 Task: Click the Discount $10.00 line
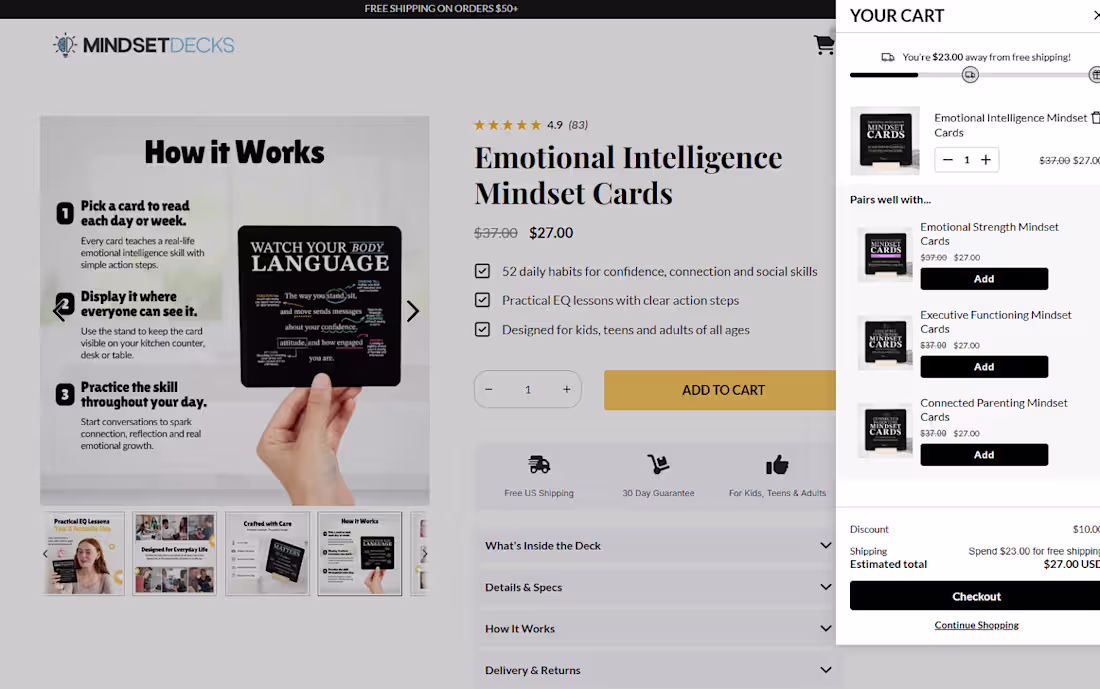pos(974,529)
